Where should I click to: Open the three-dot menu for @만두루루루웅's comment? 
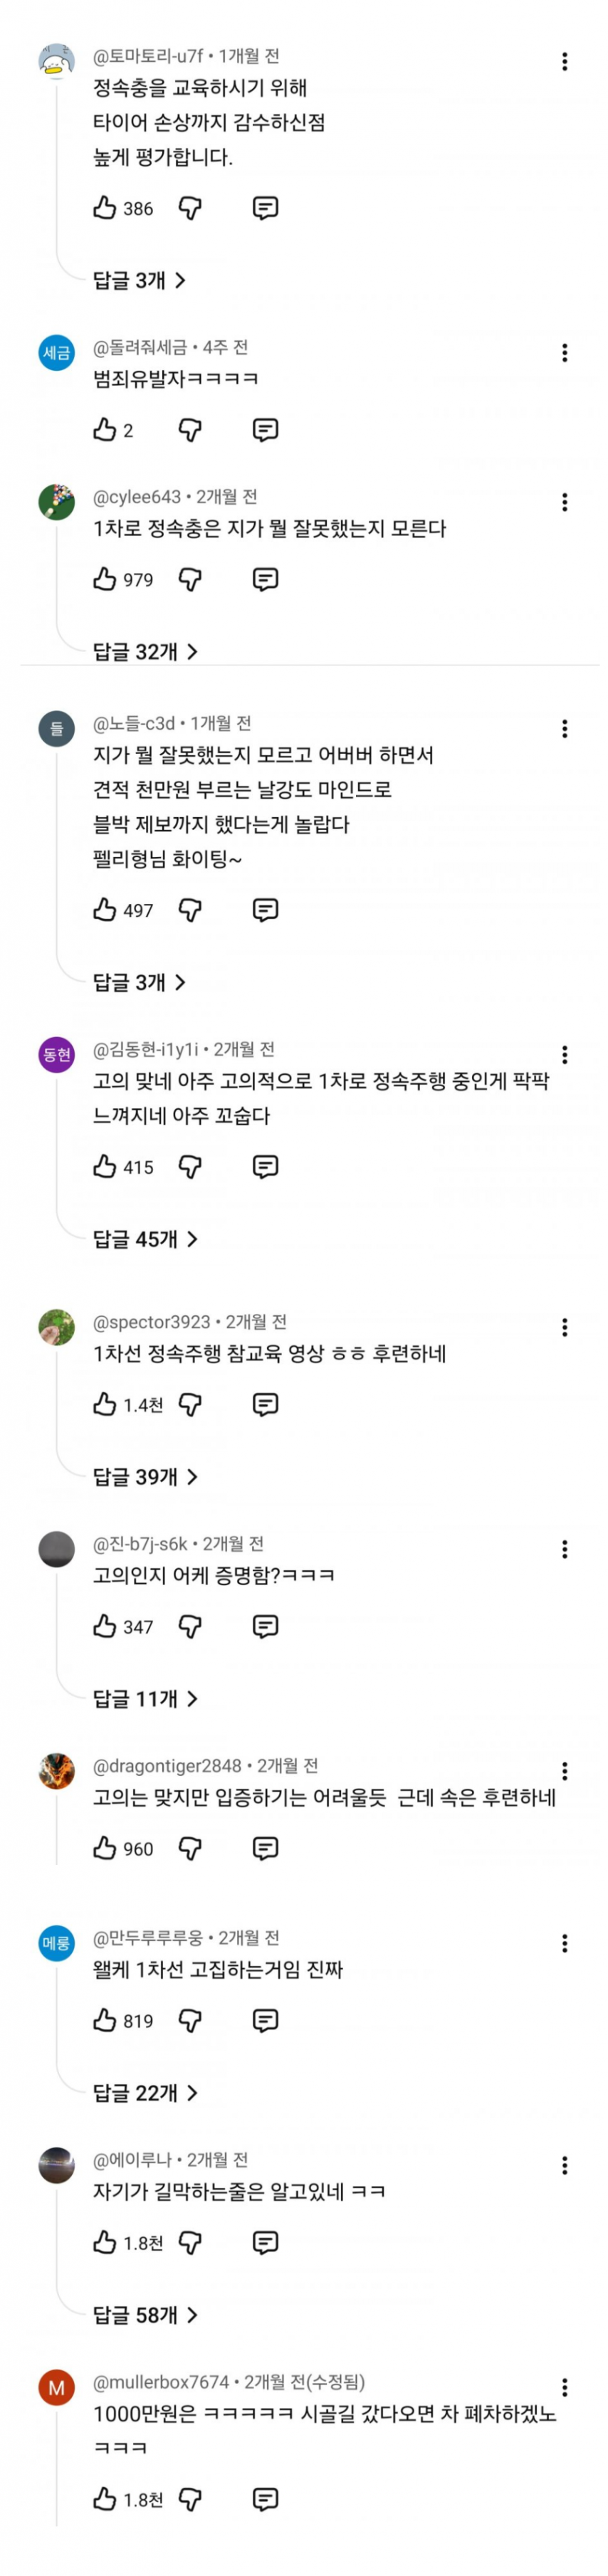tap(565, 1943)
